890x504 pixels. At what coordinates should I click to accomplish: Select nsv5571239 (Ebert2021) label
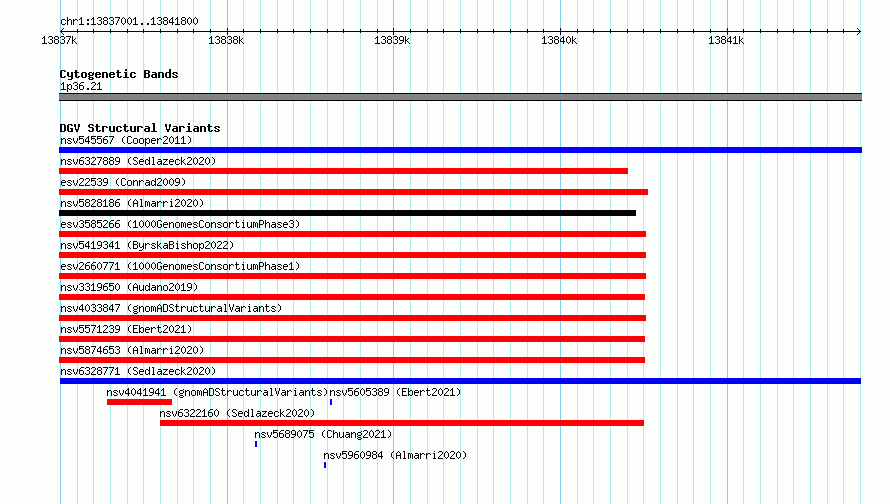click(126, 329)
